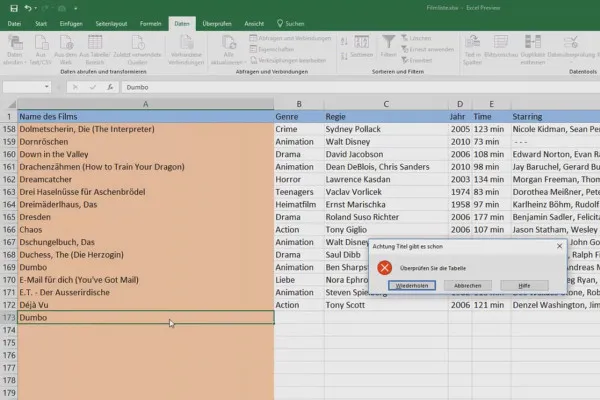Open Datenüberprüfung
The width and height of the screenshot is (600, 400).
[571, 47]
